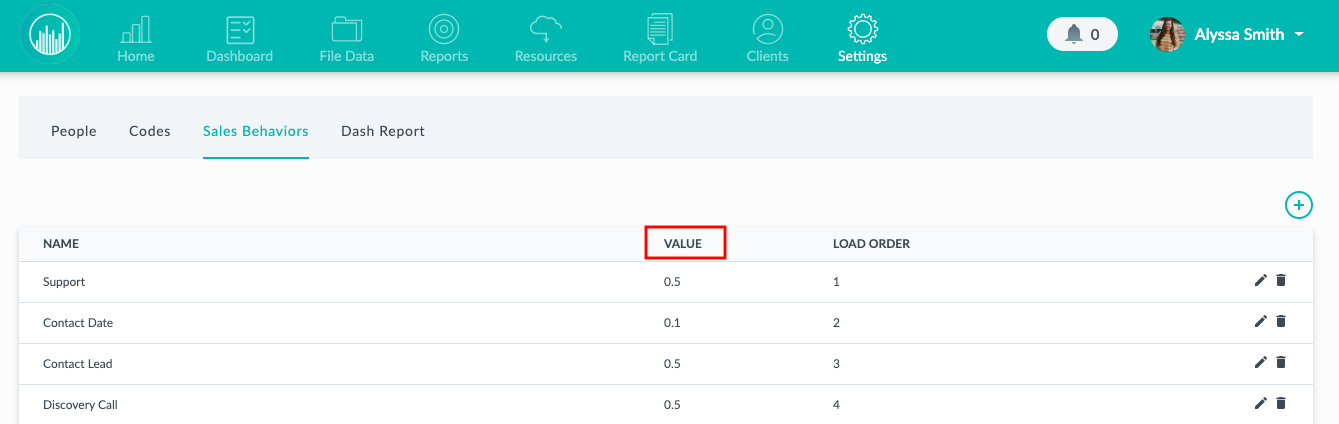The width and height of the screenshot is (1339, 424).
Task: Go to File Data folder icon
Action: (x=347, y=29)
